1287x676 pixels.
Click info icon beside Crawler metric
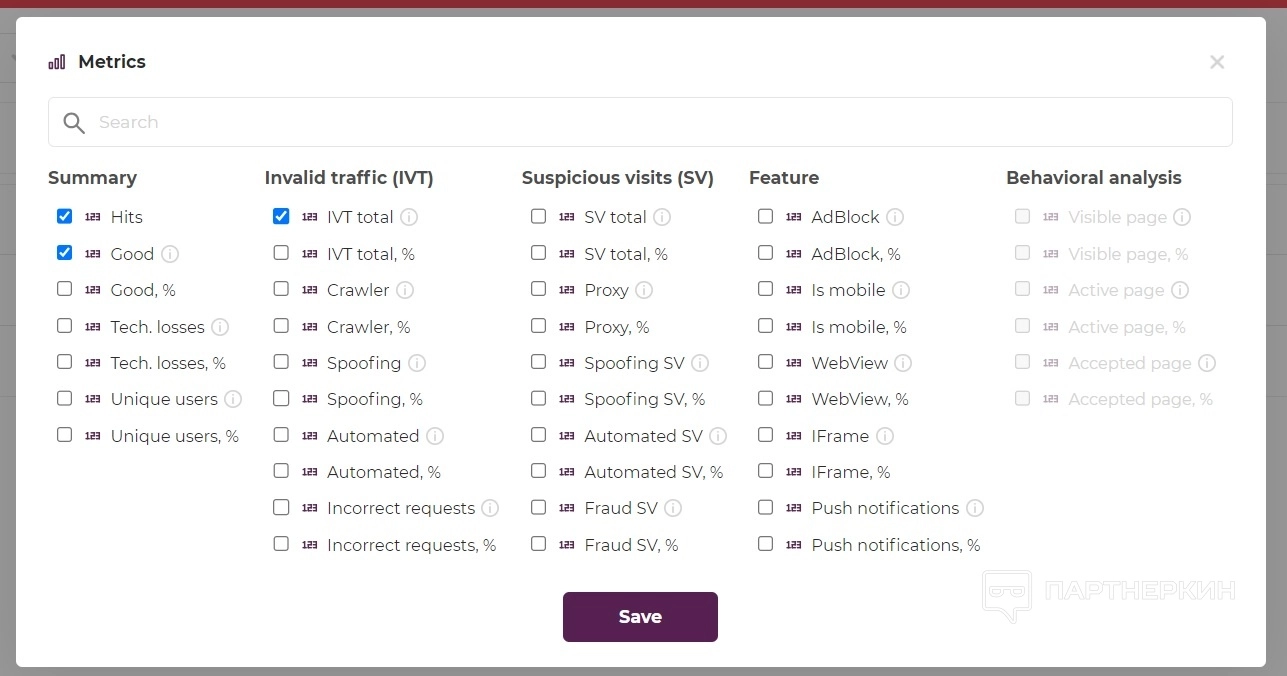pyautogui.click(x=405, y=290)
